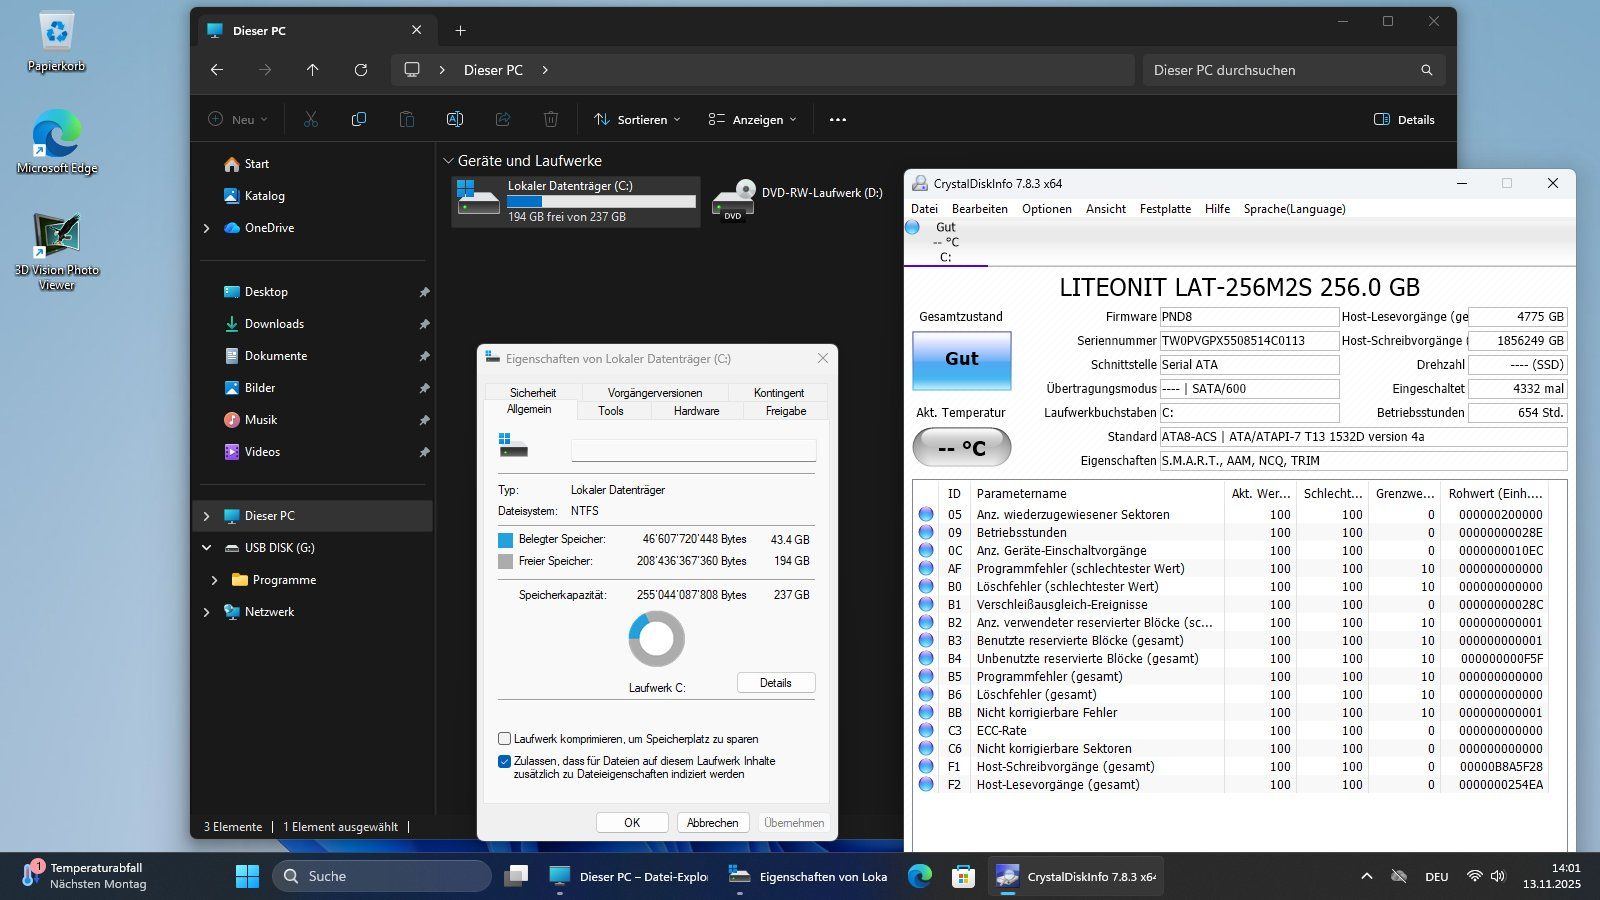Select Lokaler Datenträger (C:) drive item
Screen dimensions: 1600x900
click(576, 201)
